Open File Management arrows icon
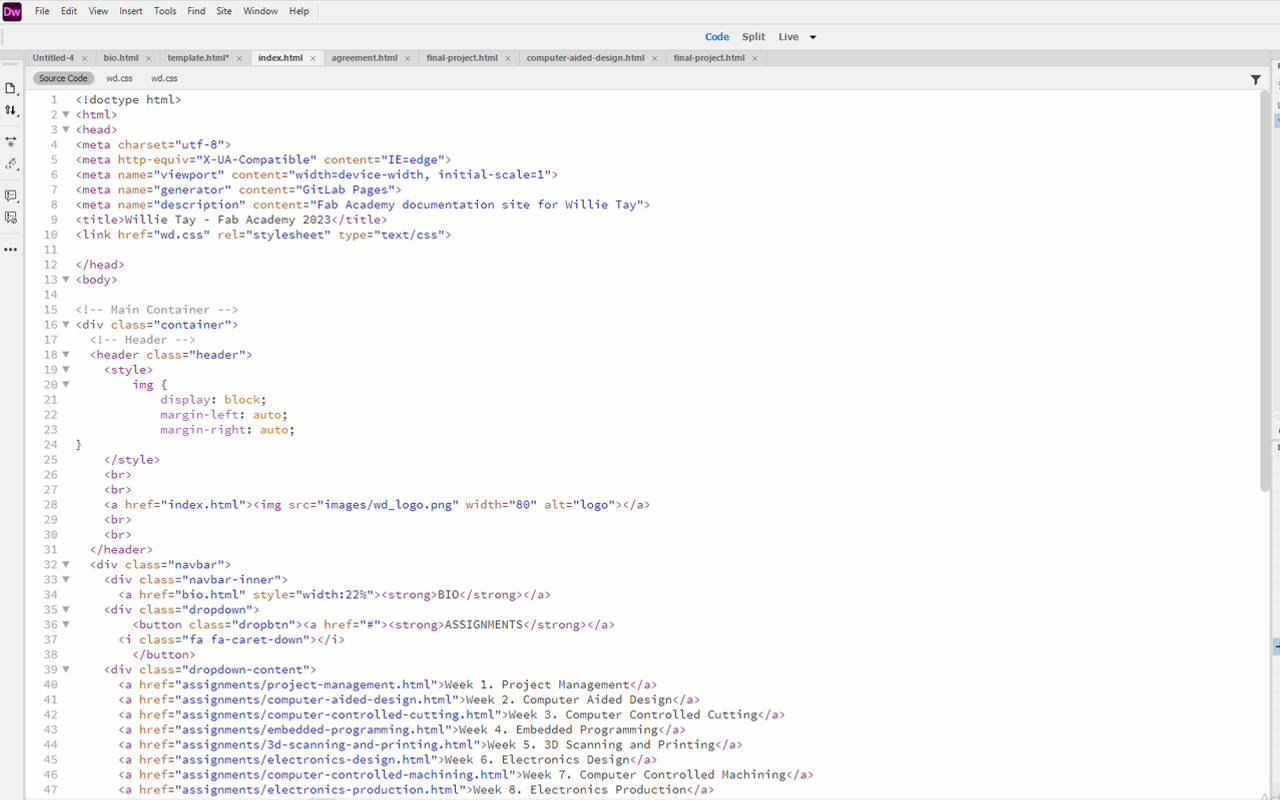1280x800 pixels. click(11, 110)
